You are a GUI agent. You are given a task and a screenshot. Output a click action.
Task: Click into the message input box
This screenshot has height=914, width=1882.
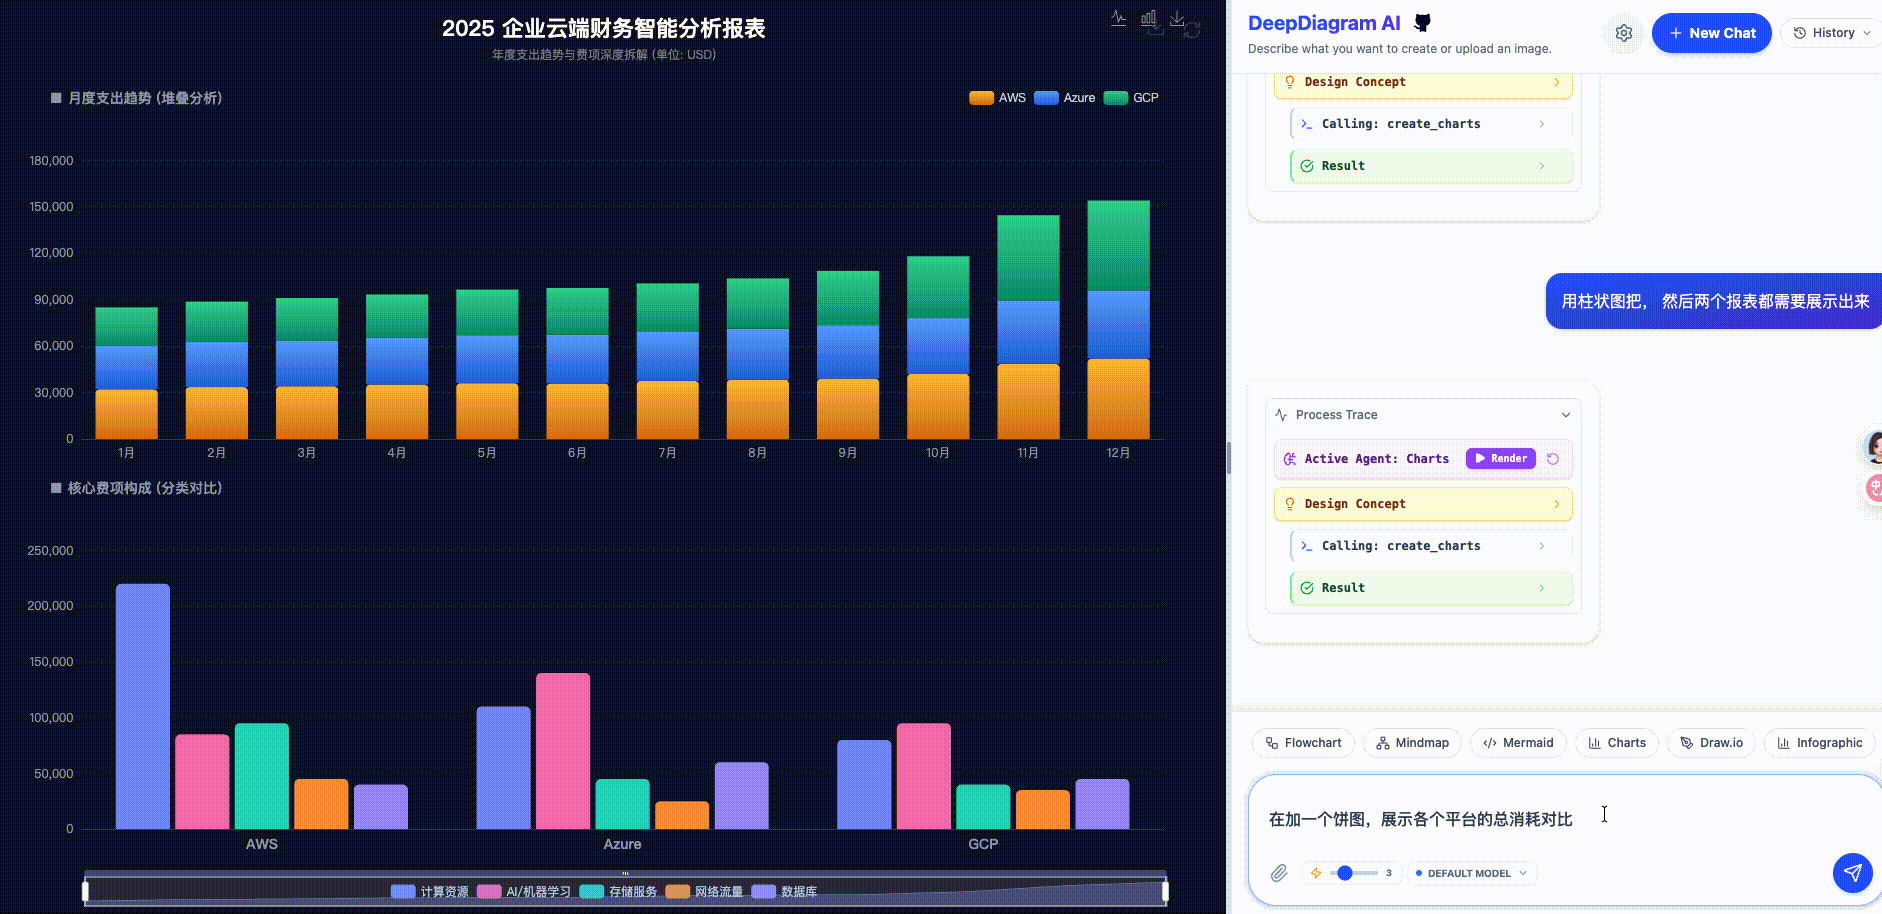pyautogui.click(x=1540, y=820)
